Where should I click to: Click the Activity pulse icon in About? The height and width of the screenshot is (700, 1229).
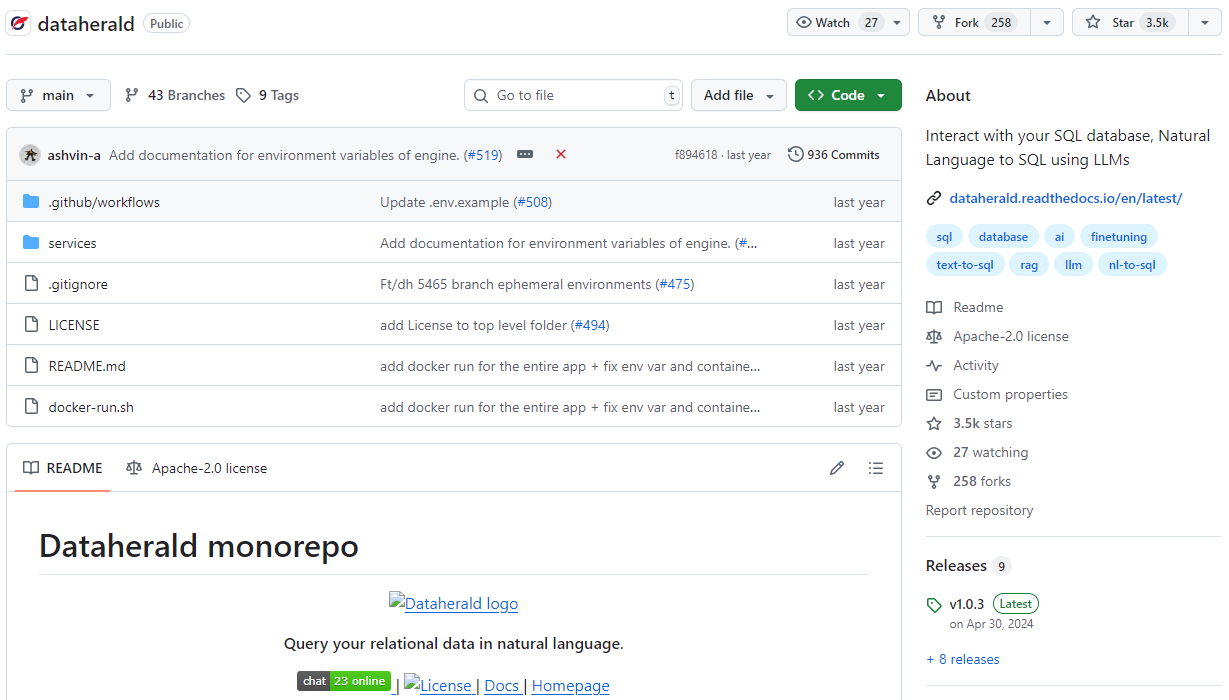click(933, 365)
